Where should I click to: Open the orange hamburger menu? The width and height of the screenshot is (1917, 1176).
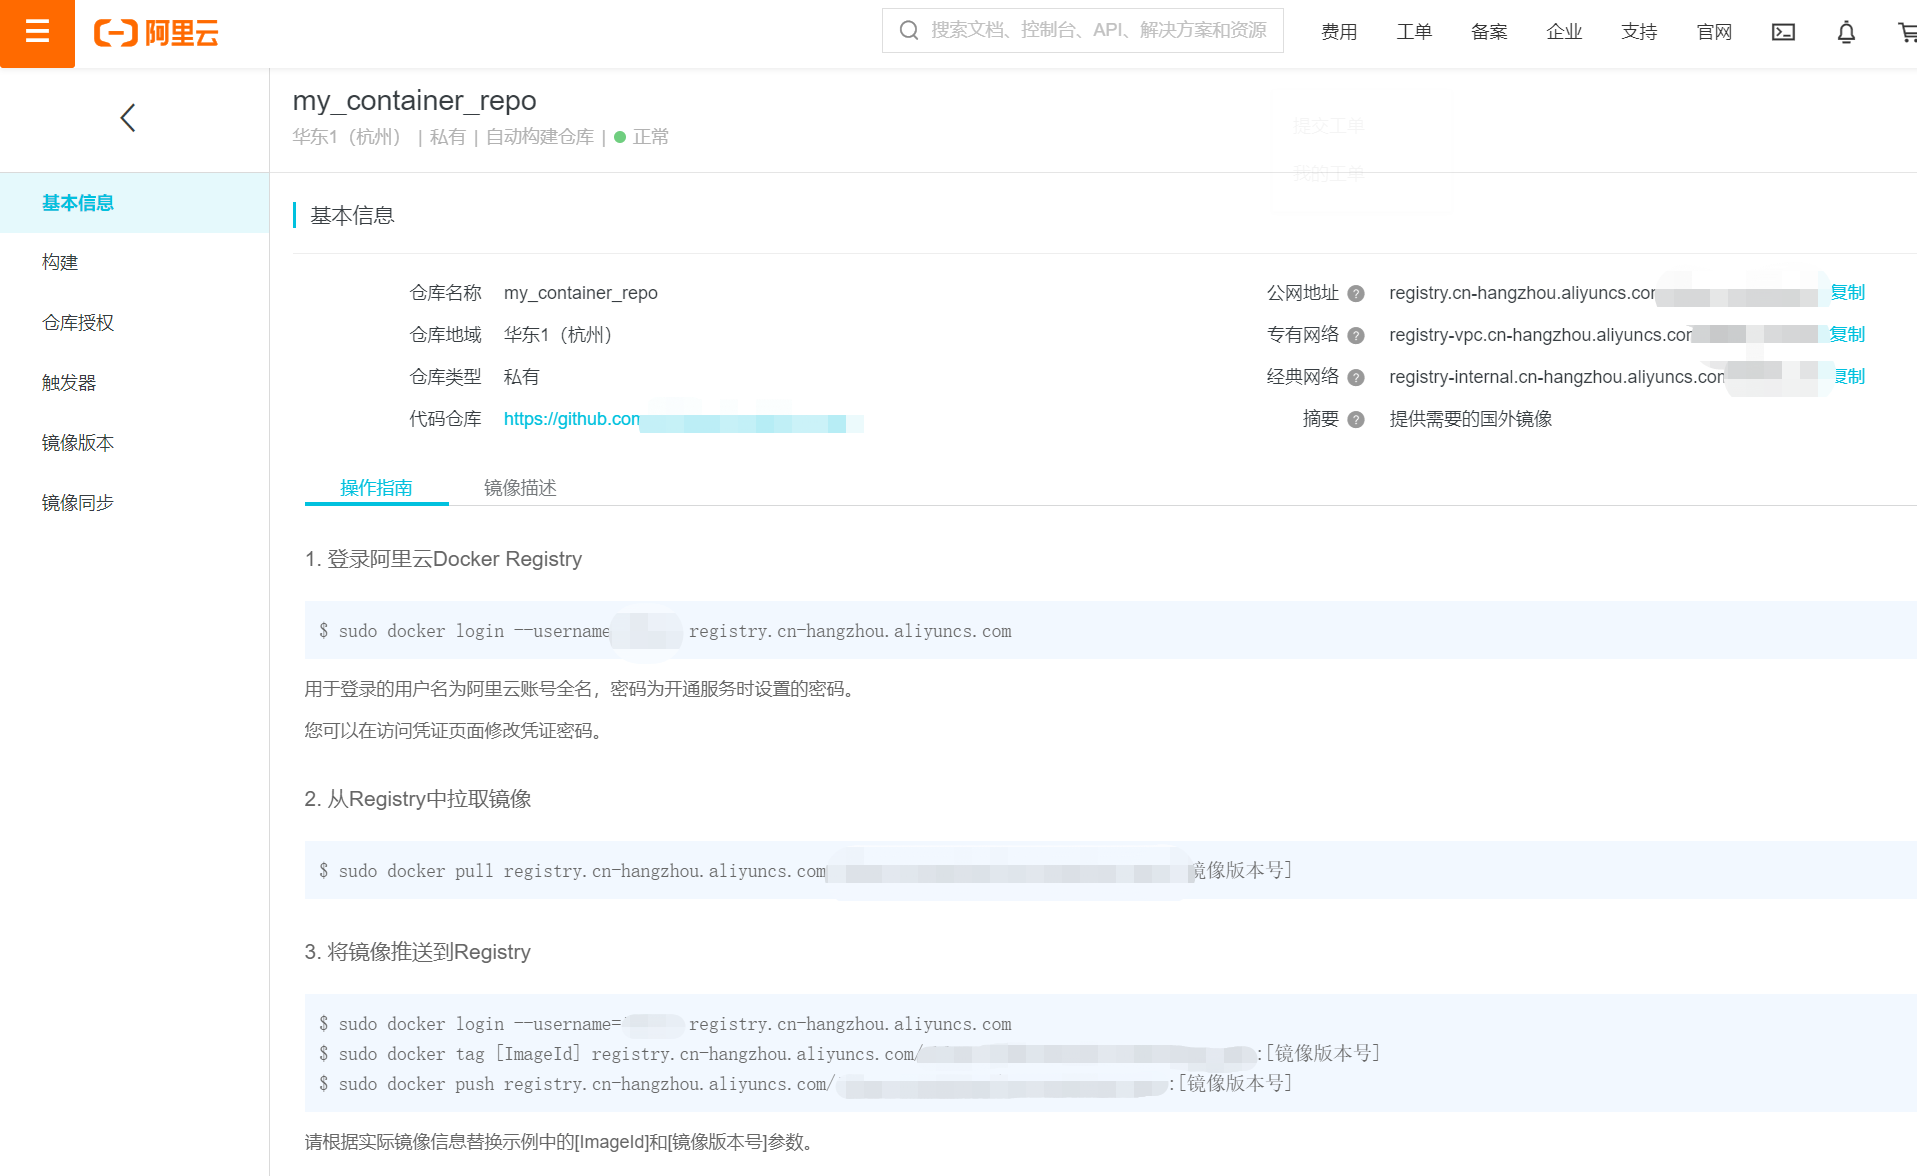point(37,33)
